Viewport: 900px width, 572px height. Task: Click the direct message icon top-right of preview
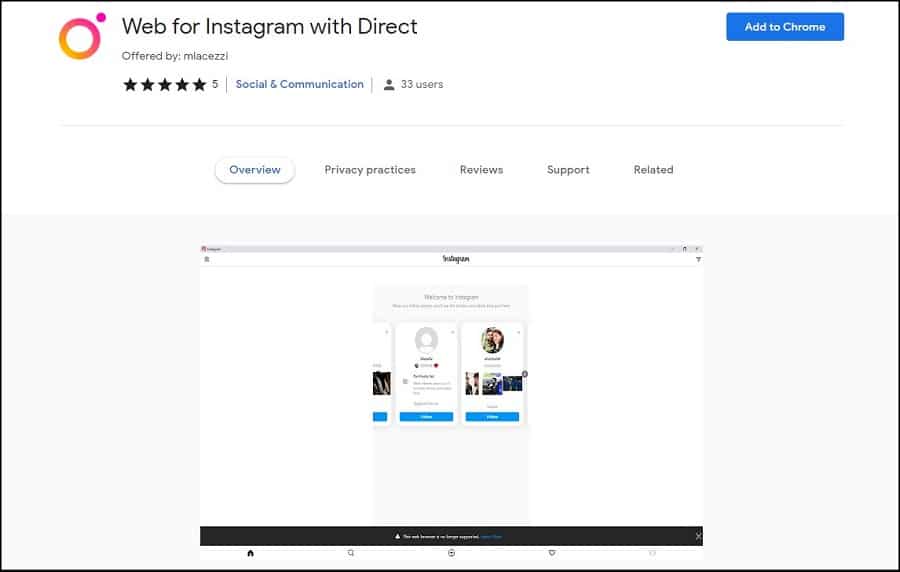(x=698, y=259)
